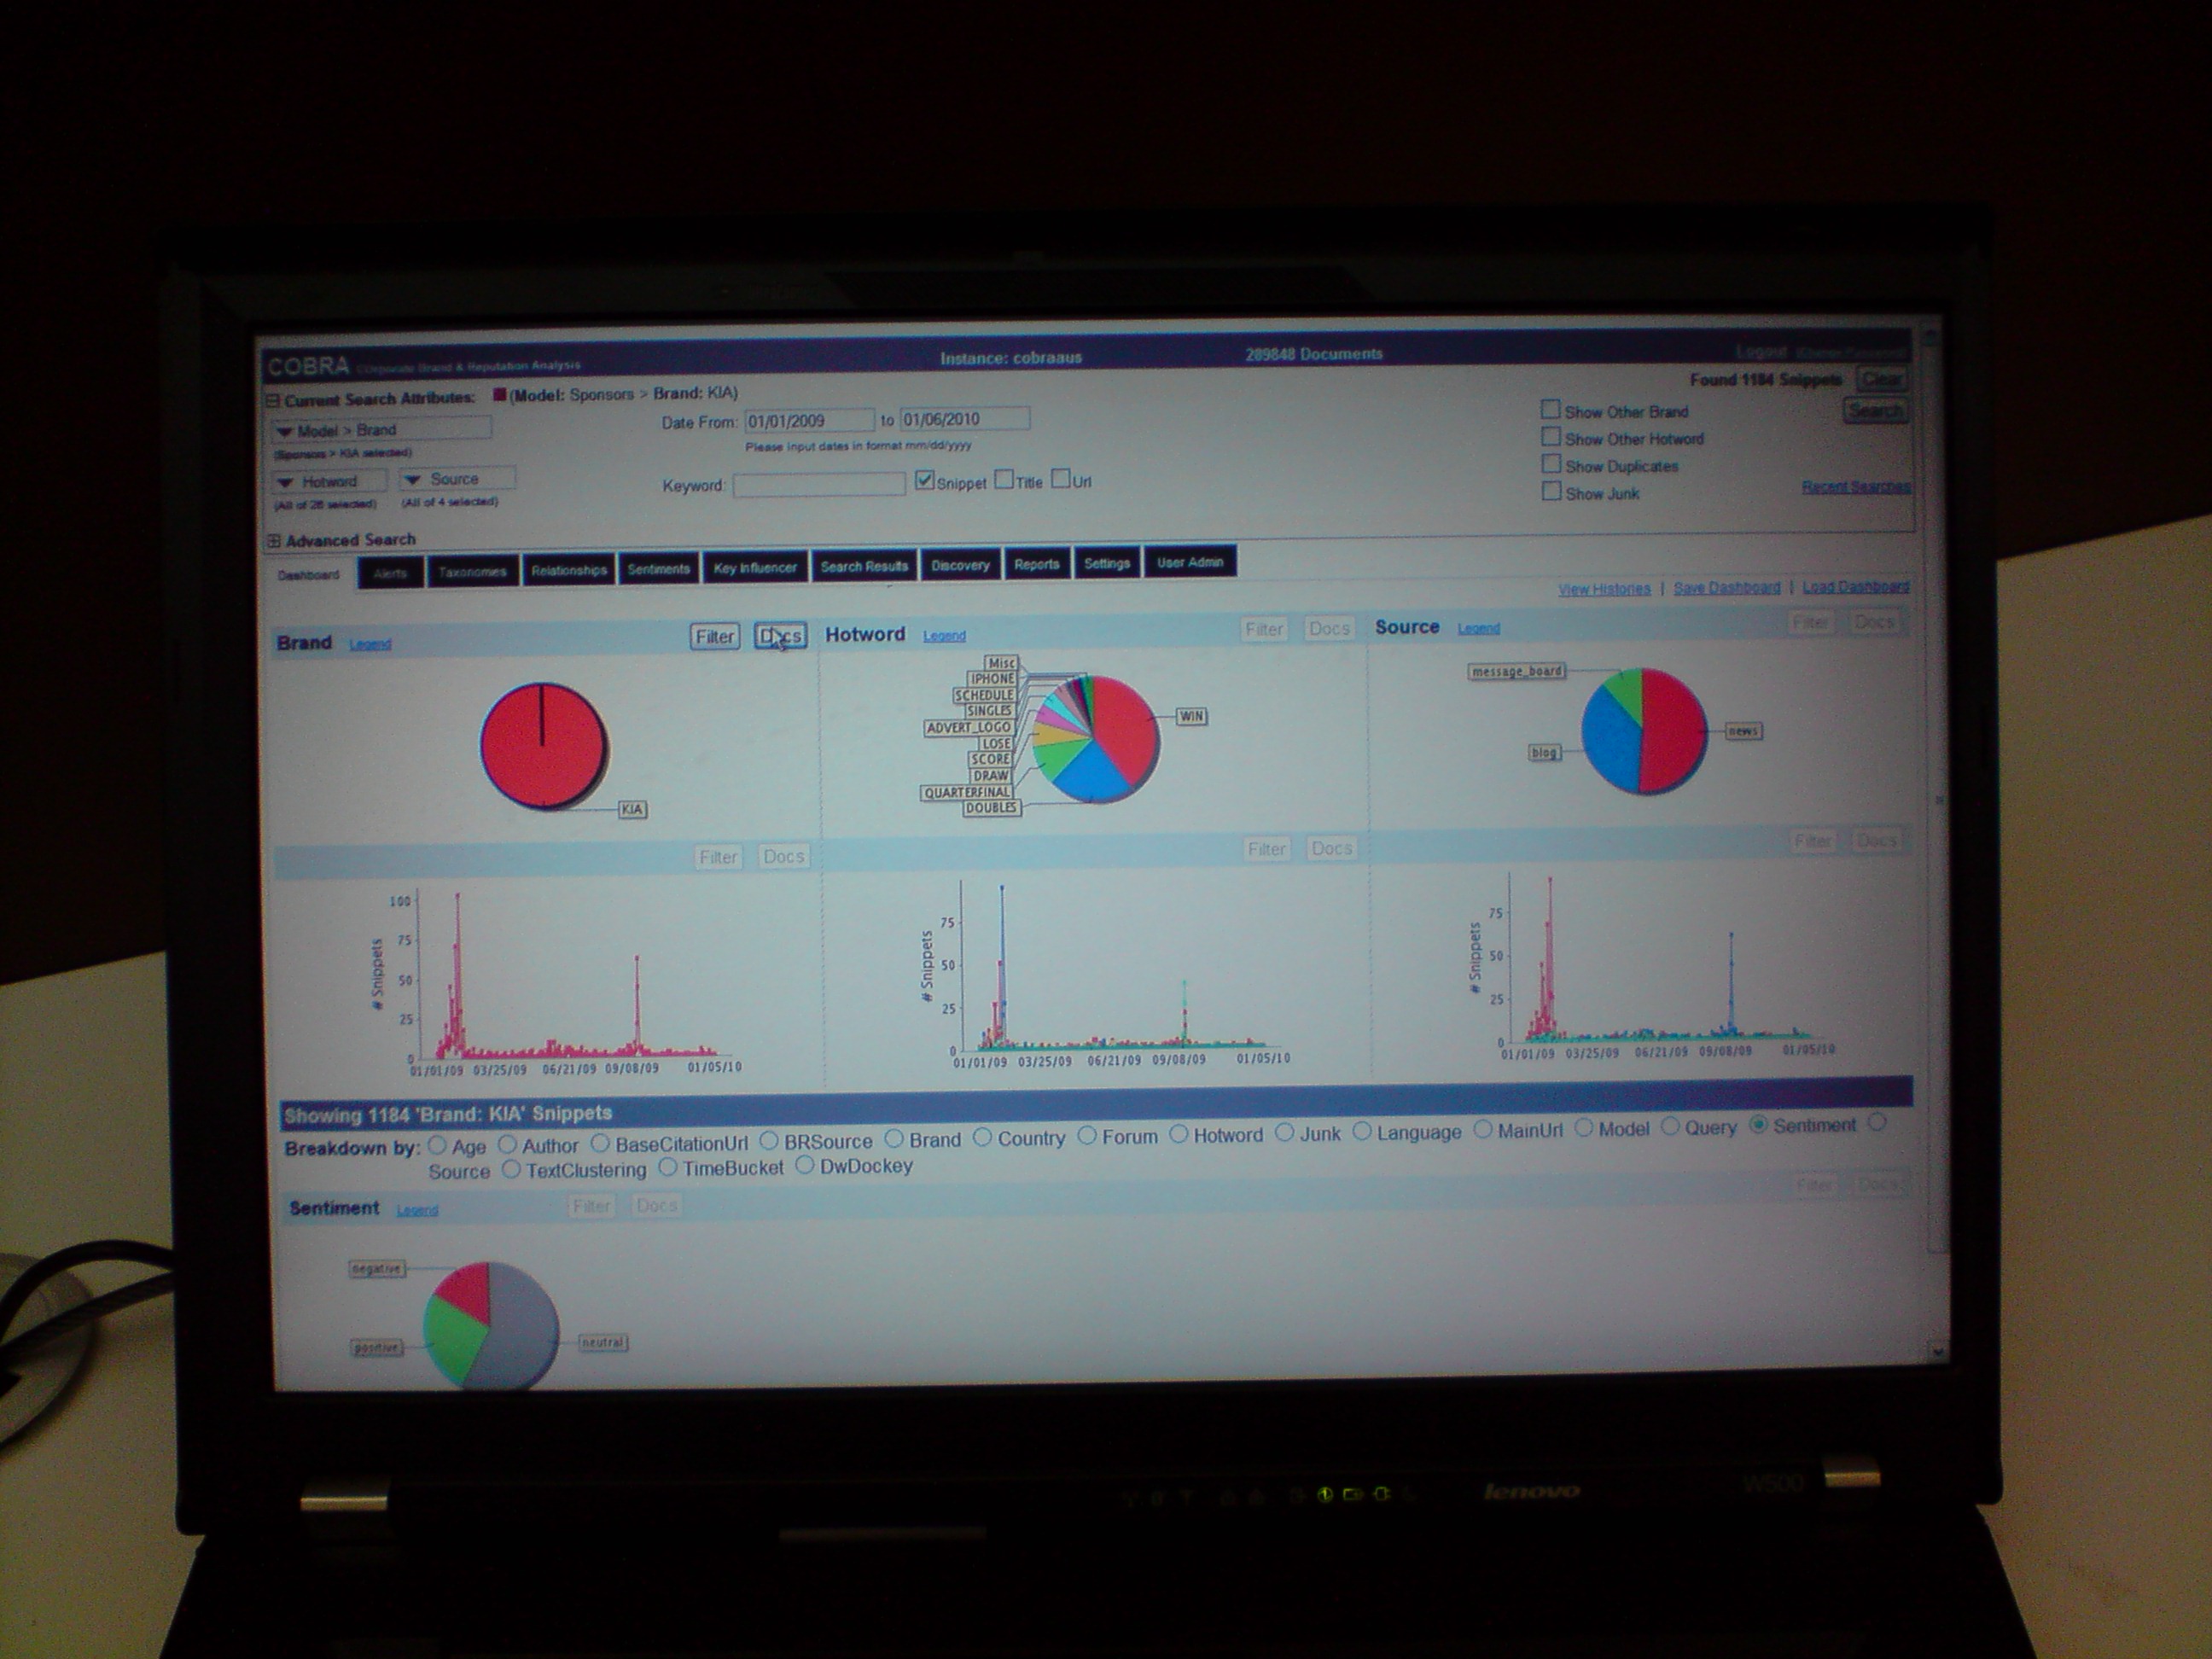The width and height of the screenshot is (2212, 1659).
Task: Open the Key Influencer tab
Action: pyautogui.click(x=755, y=567)
